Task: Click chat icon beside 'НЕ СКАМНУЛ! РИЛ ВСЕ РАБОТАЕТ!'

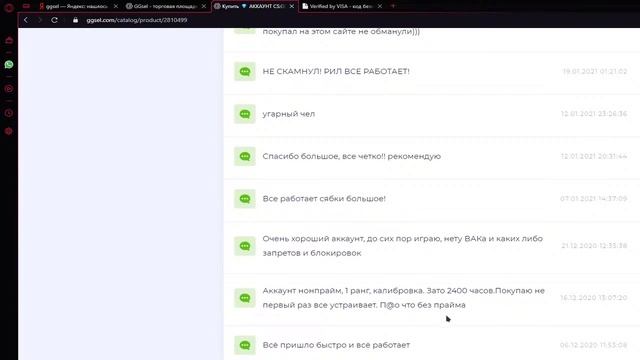Action: click(x=244, y=71)
